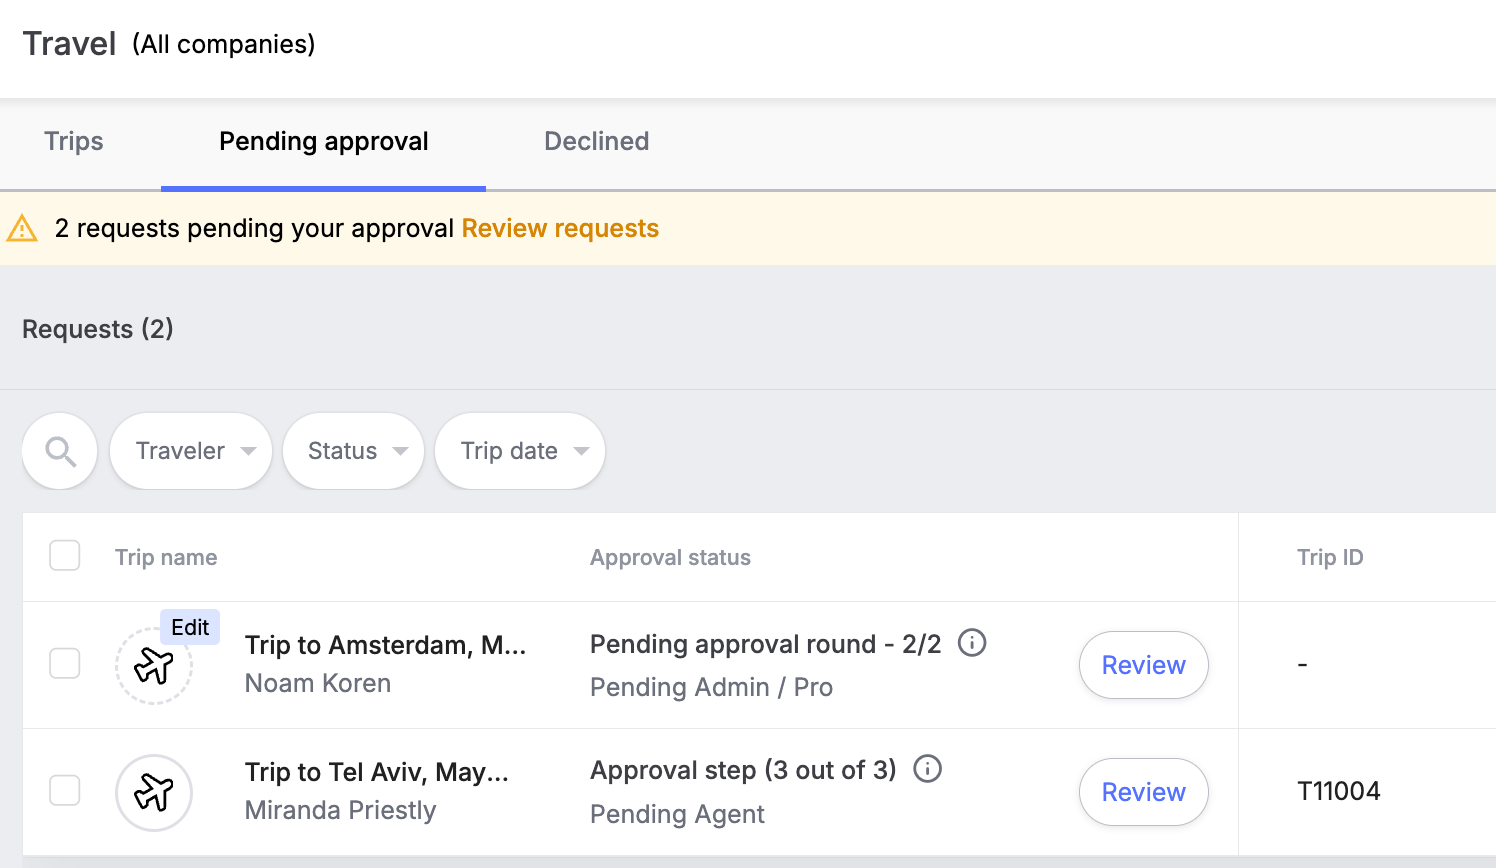Check the Trip to Tel Aviv row checkbox
Screen dimensions: 1496x868
65,790
